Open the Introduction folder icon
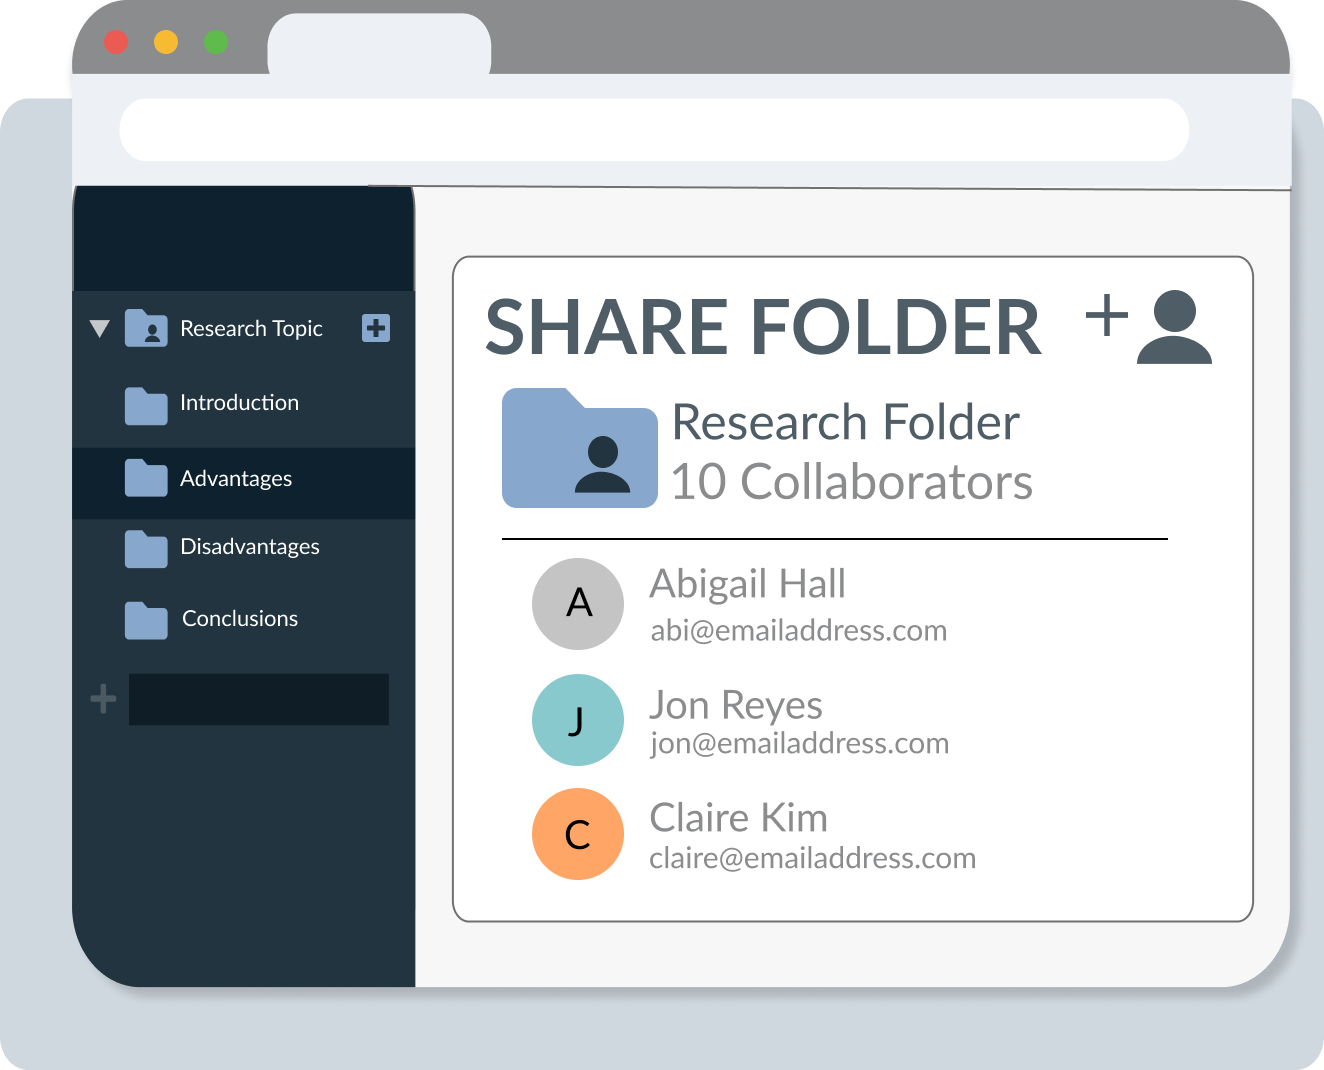 (146, 404)
